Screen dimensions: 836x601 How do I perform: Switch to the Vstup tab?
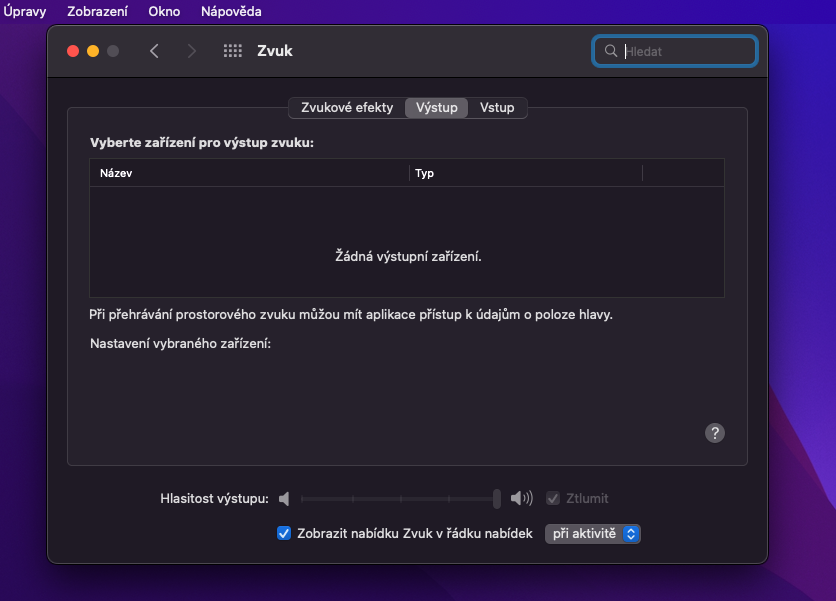[x=497, y=108]
